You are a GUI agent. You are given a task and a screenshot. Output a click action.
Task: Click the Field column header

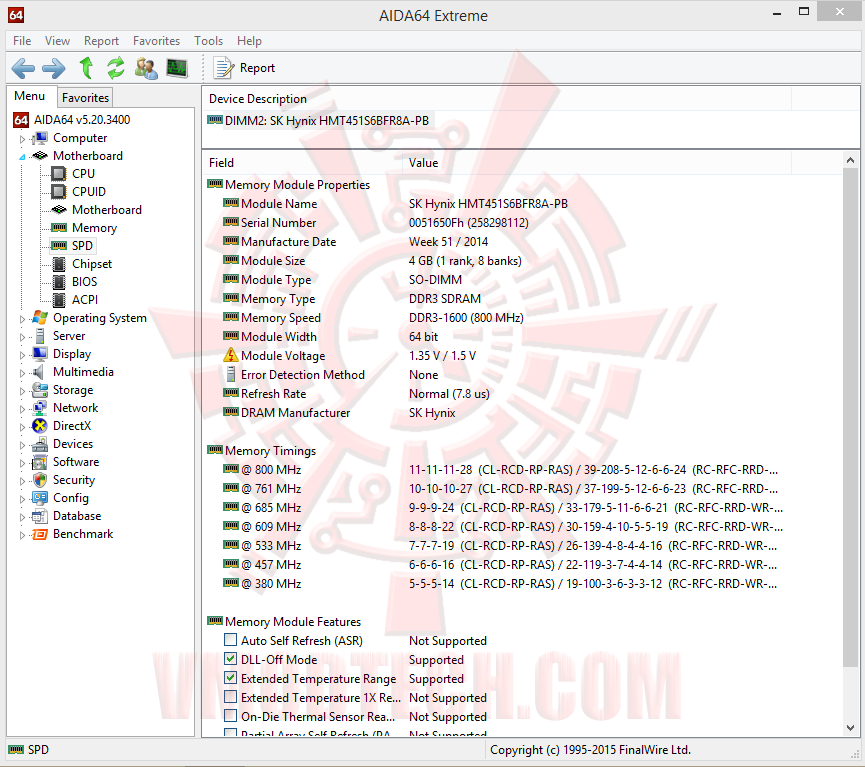(302, 163)
